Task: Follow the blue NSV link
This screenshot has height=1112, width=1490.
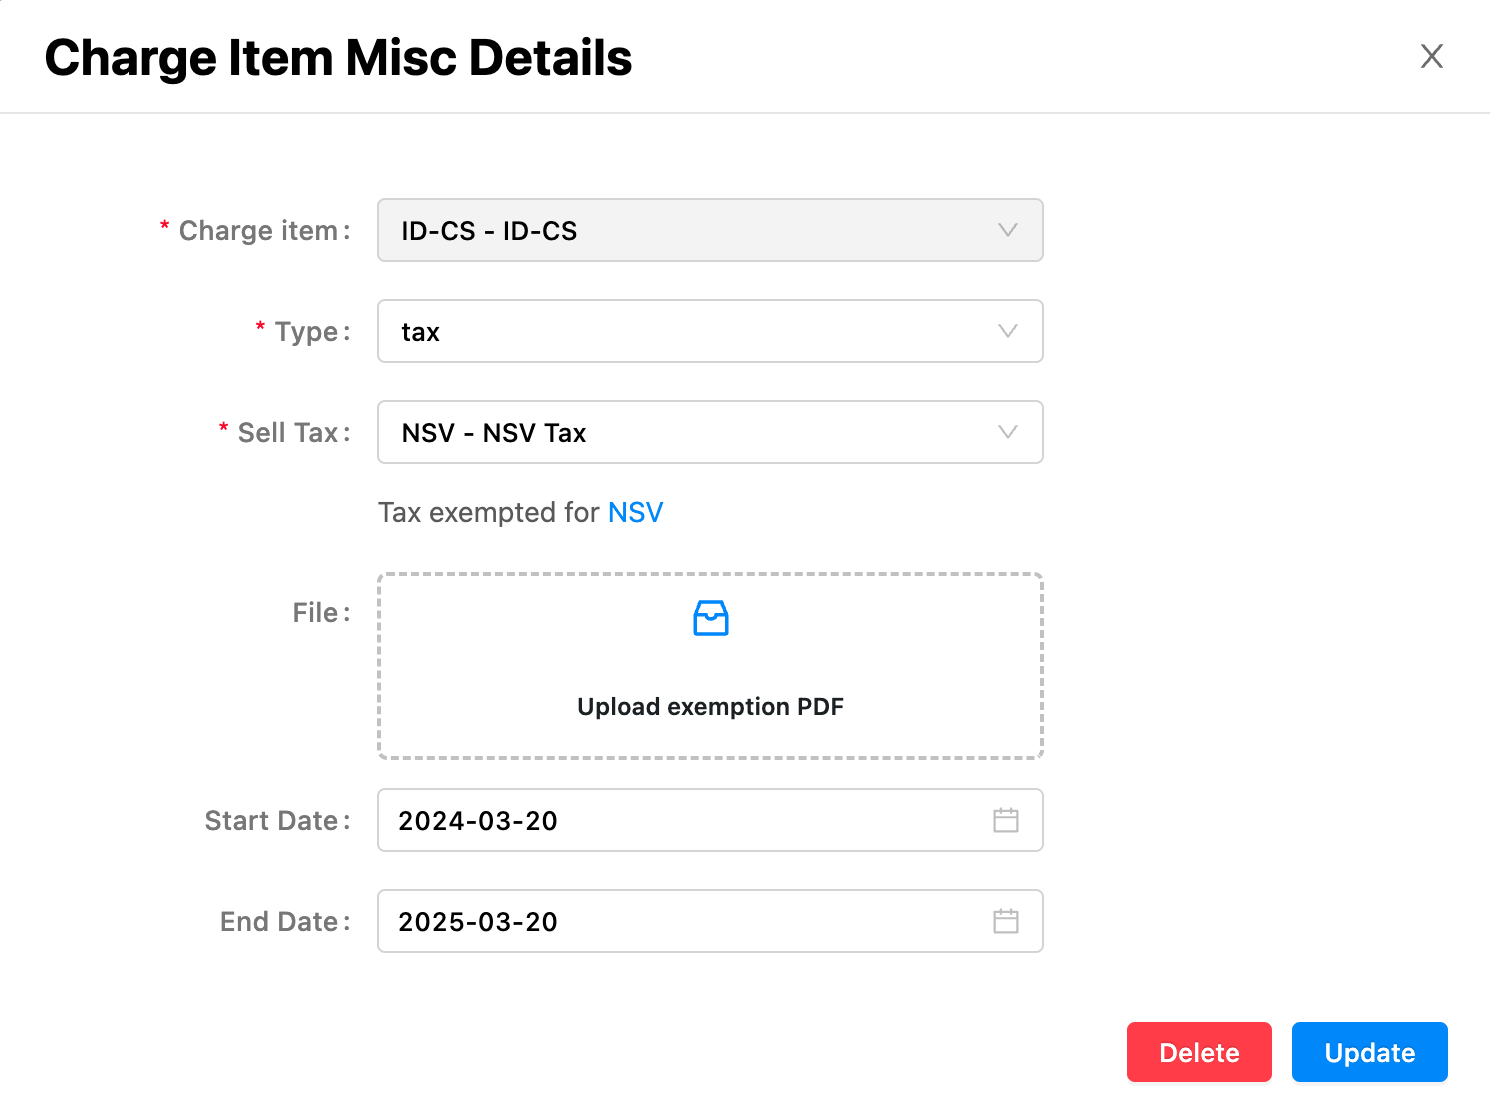Action: click(x=635, y=512)
